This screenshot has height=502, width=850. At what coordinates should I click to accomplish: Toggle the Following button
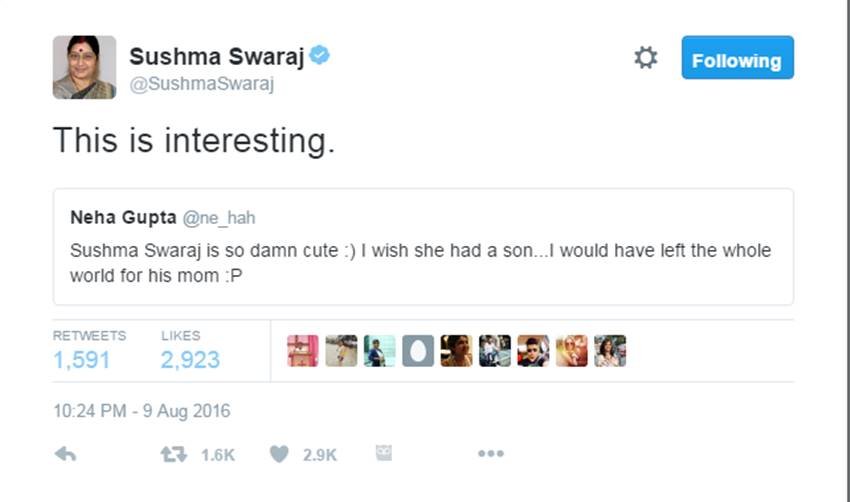pyautogui.click(x=737, y=59)
